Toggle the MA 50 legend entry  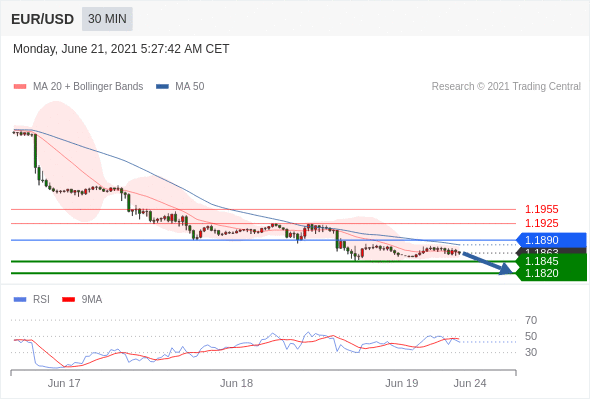point(180,87)
